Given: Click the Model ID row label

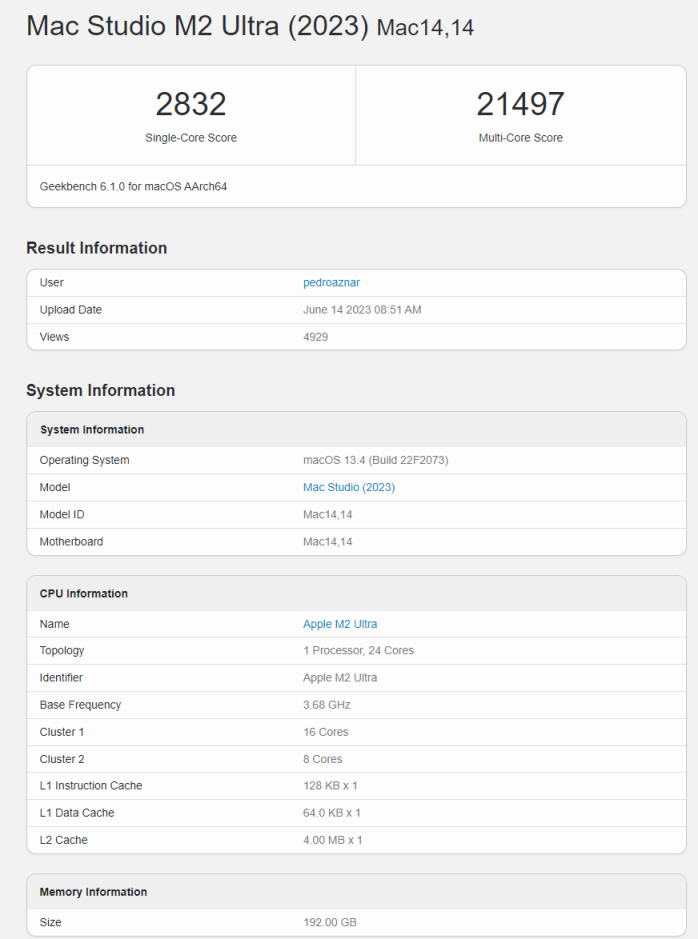Looking at the screenshot, I should (x=62, y=514).
